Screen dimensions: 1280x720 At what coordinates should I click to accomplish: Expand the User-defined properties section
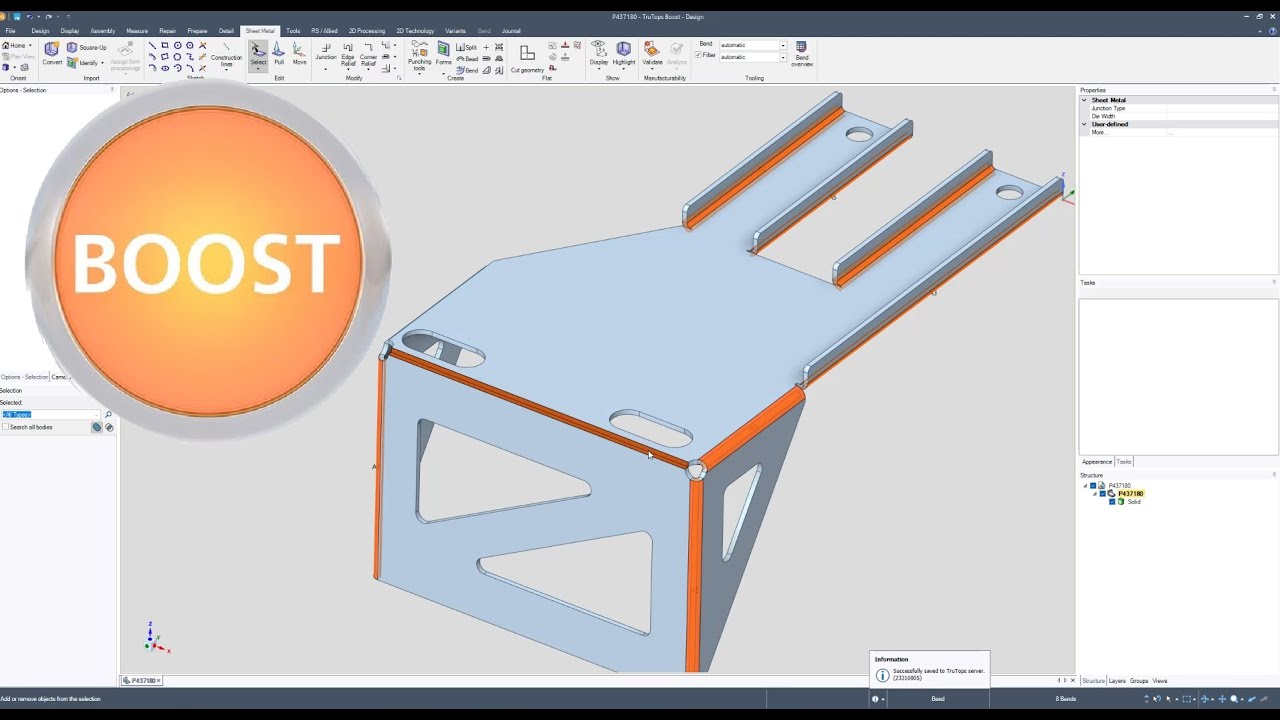[x=1084, y=124]
